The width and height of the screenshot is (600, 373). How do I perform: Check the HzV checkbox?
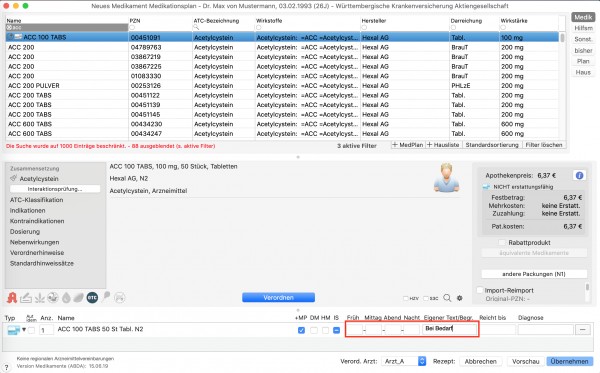[406, 298]
